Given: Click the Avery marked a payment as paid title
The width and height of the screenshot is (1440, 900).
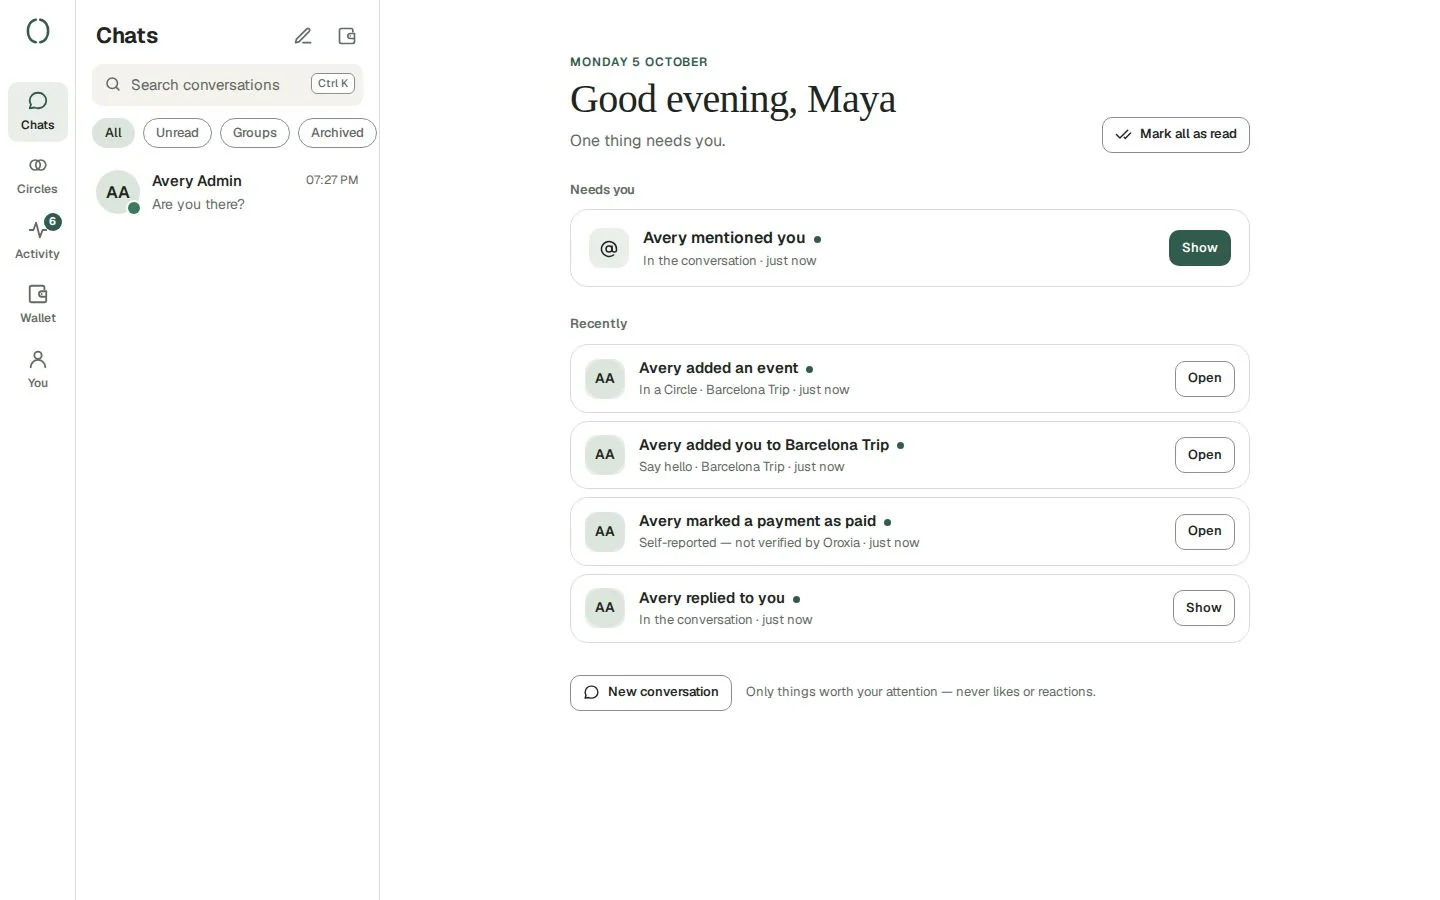Looking at the screenshot, I should (758, 521).
